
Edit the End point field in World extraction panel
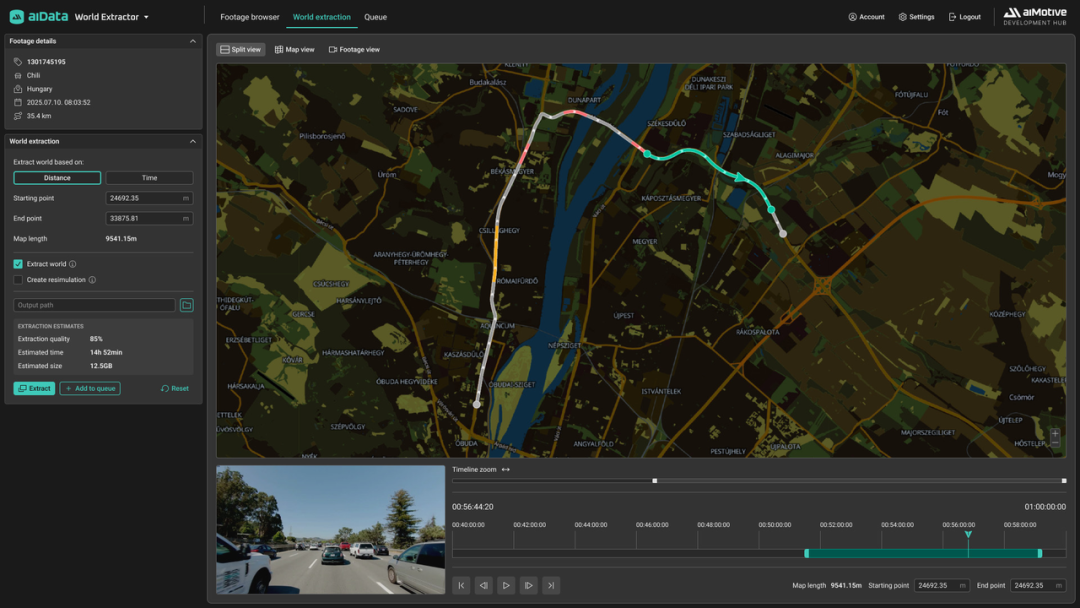click(x=149, y=218)
